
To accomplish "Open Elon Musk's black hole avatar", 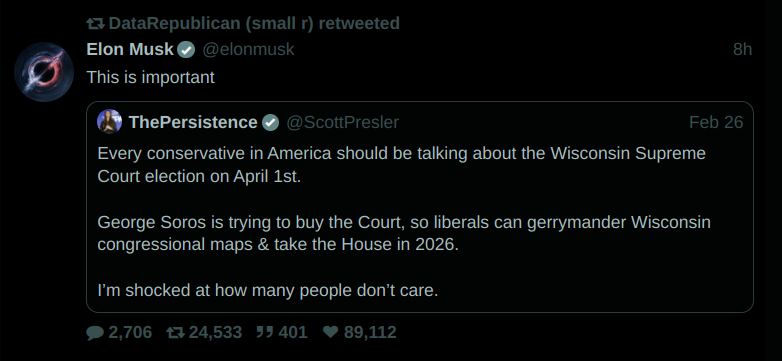I will [x=44, y=72].
